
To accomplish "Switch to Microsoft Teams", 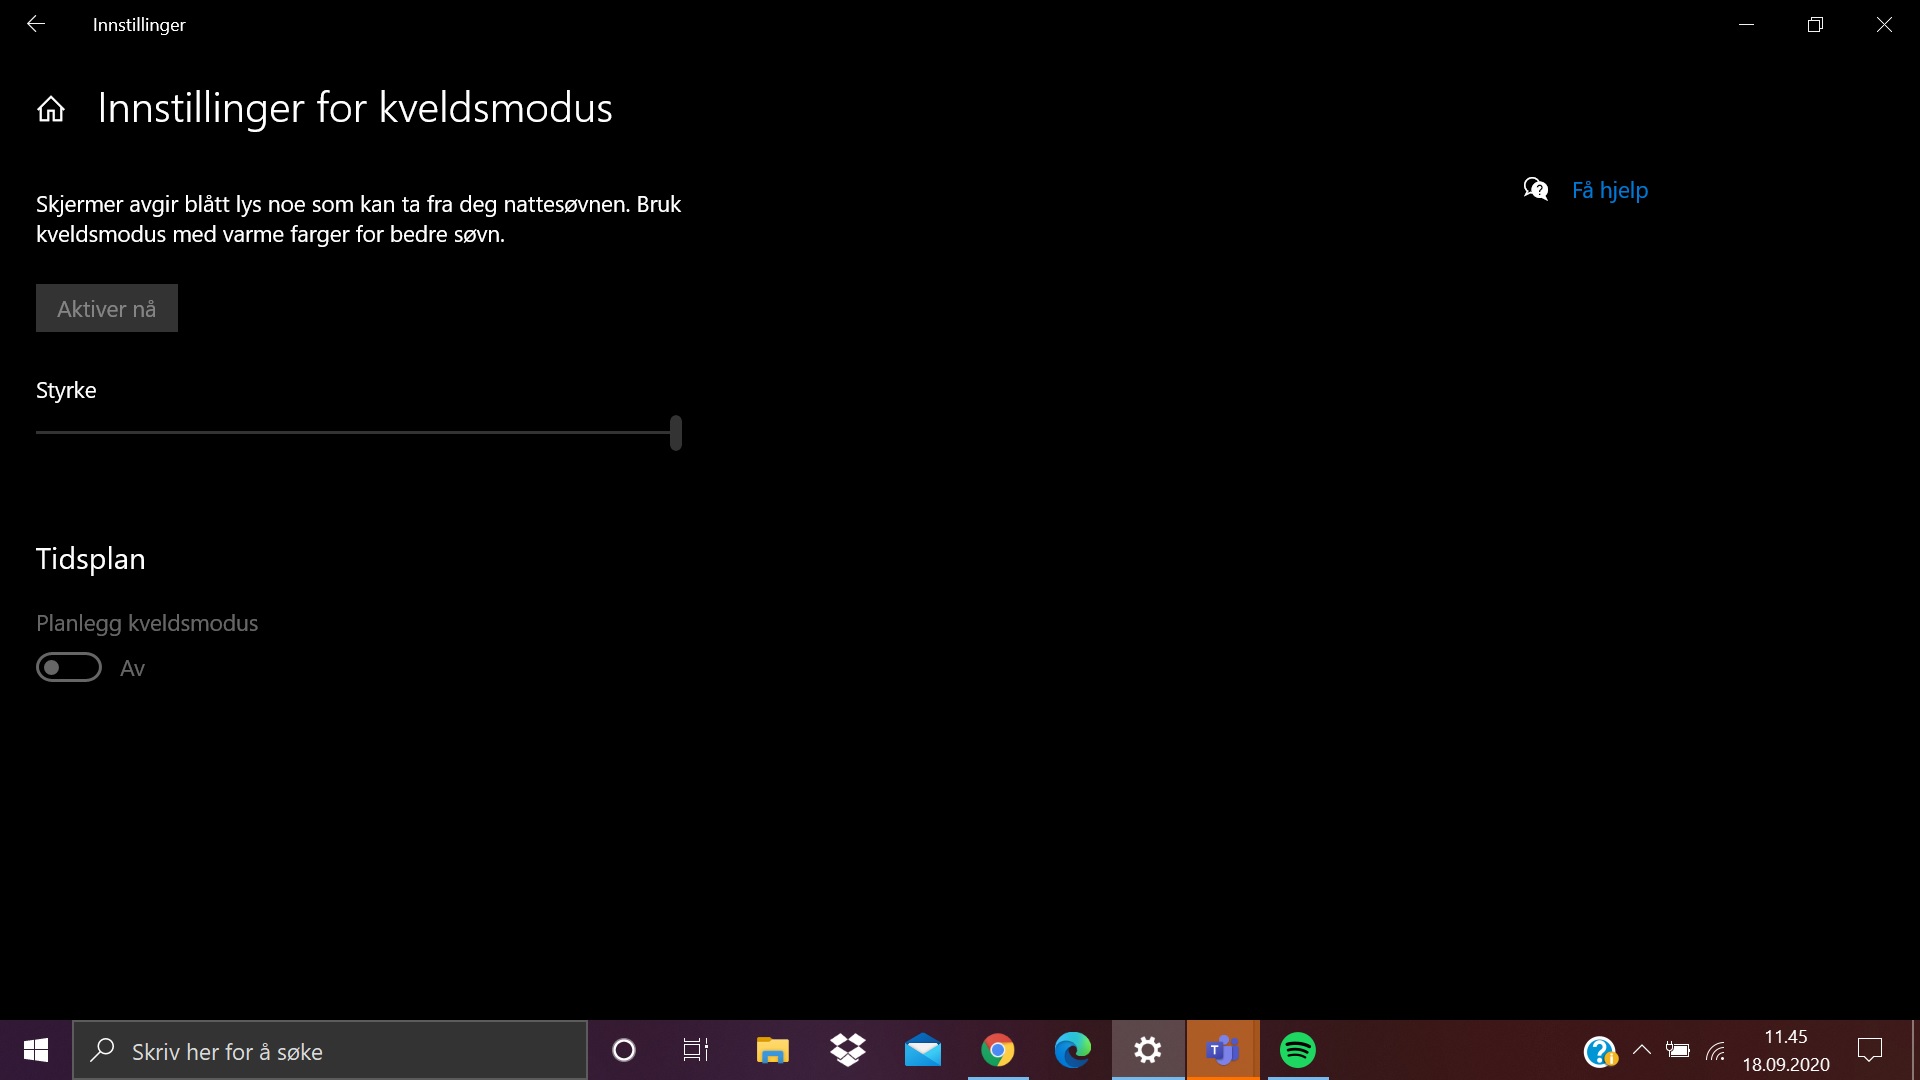I will point(1222,1050).
